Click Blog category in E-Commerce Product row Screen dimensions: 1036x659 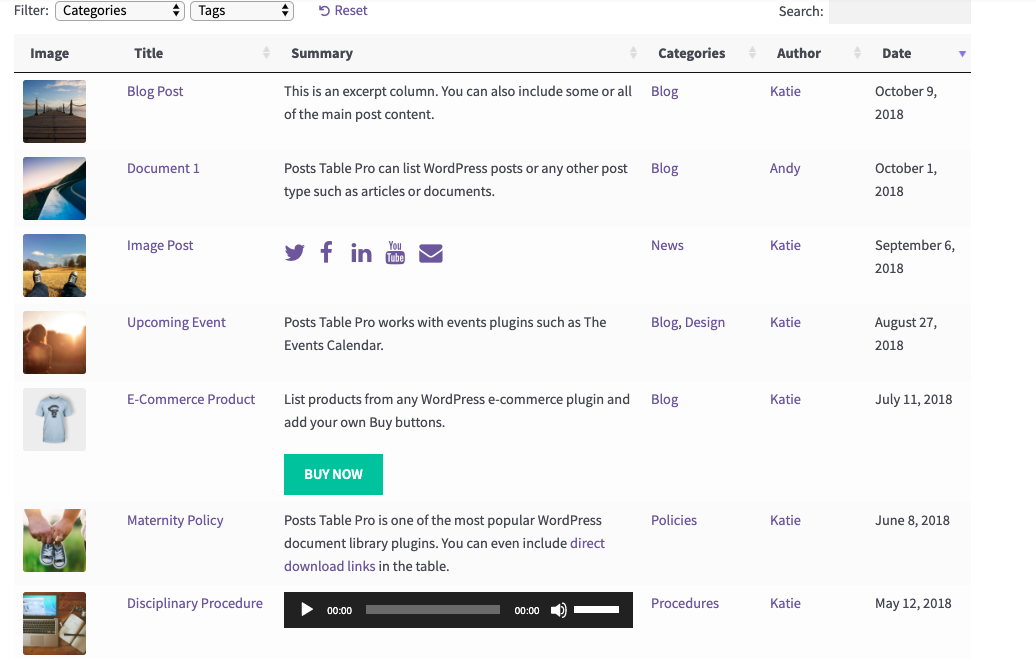point(665,399)
